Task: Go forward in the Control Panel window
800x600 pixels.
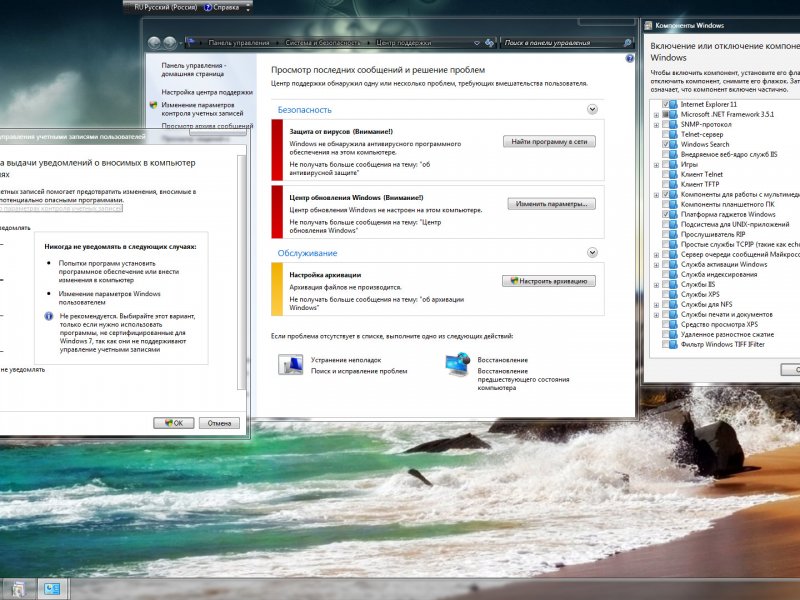Action: point(169,43)
